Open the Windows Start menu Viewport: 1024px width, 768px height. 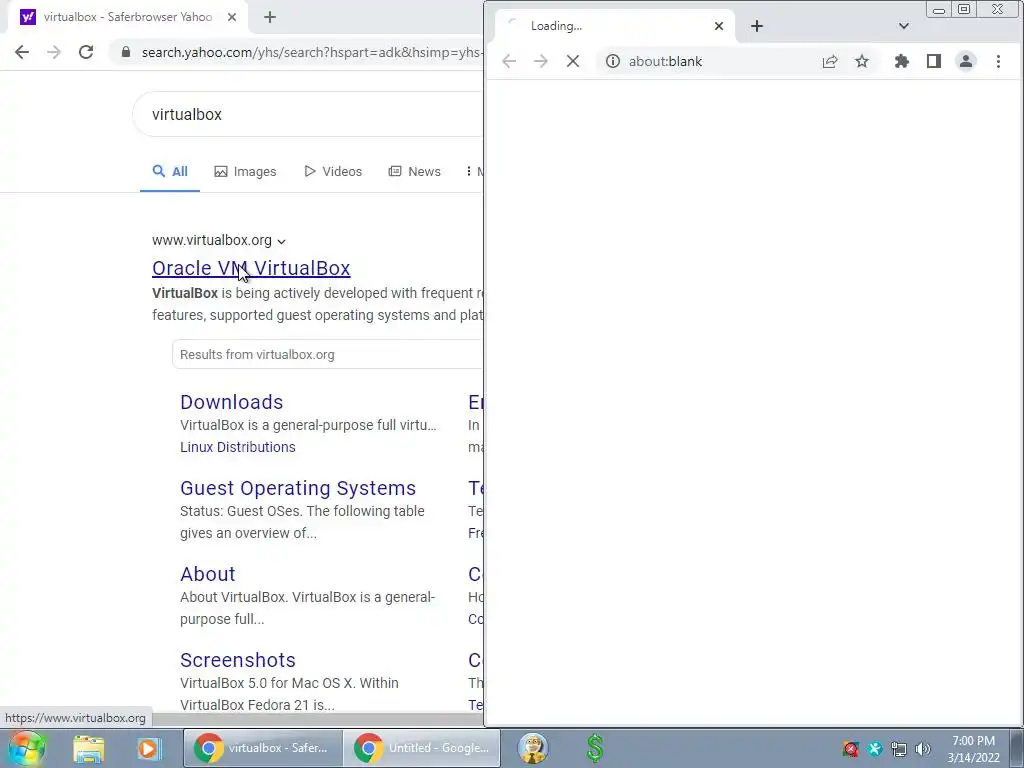click(x=27, y=748)
